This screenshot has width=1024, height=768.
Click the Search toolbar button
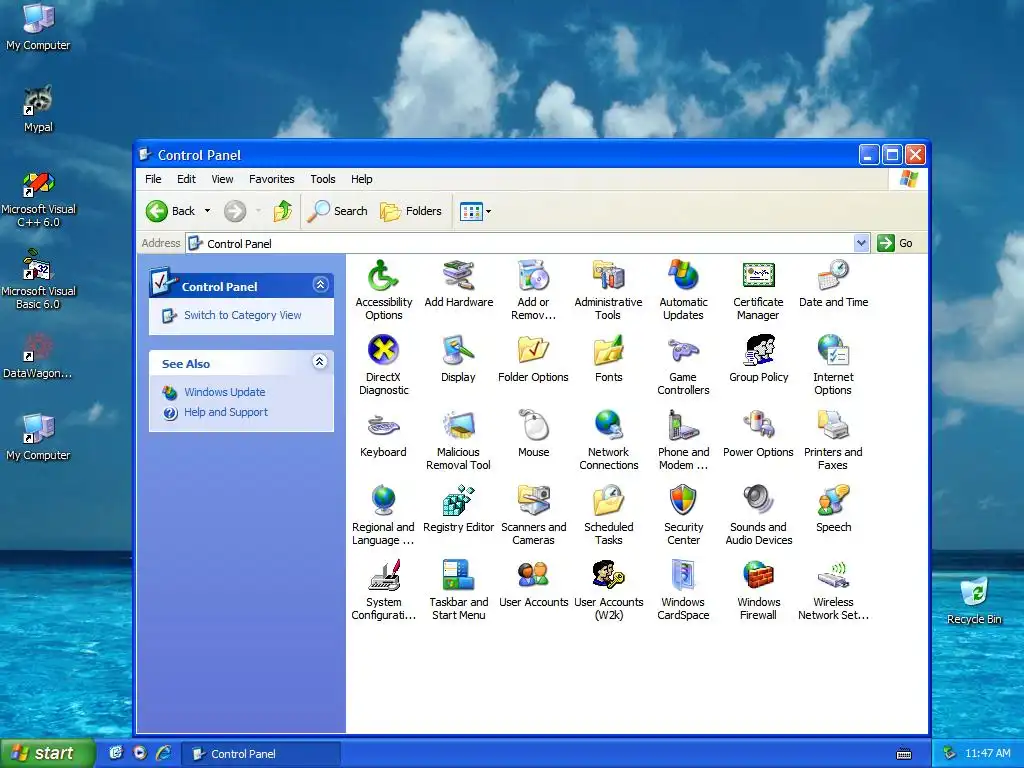click(337, 211)
